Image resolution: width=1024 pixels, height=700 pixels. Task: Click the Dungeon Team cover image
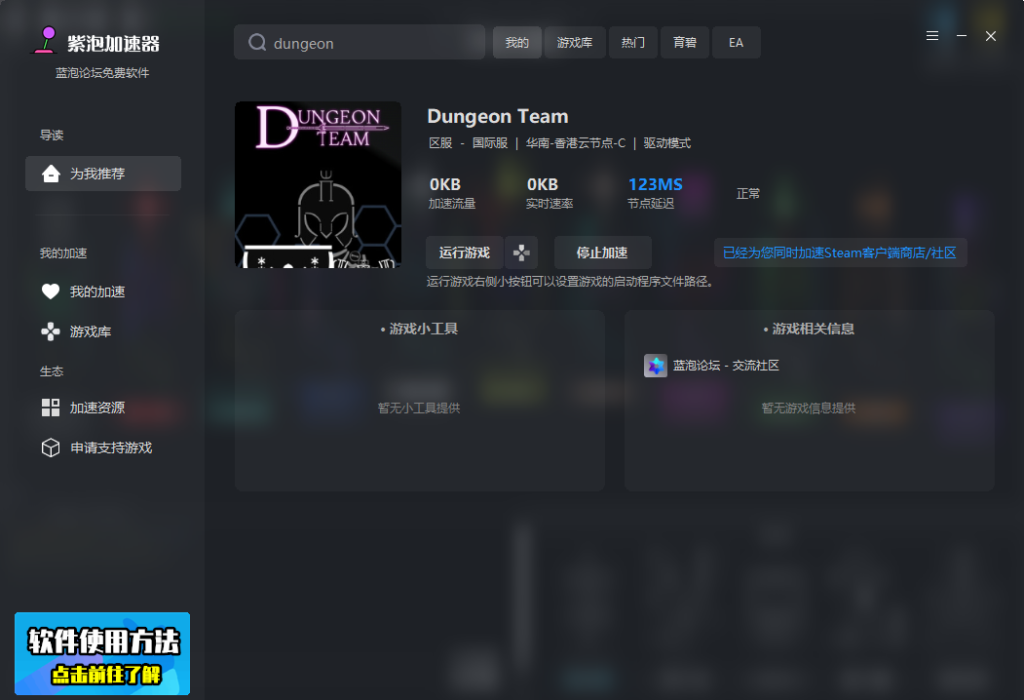point(318,185)
